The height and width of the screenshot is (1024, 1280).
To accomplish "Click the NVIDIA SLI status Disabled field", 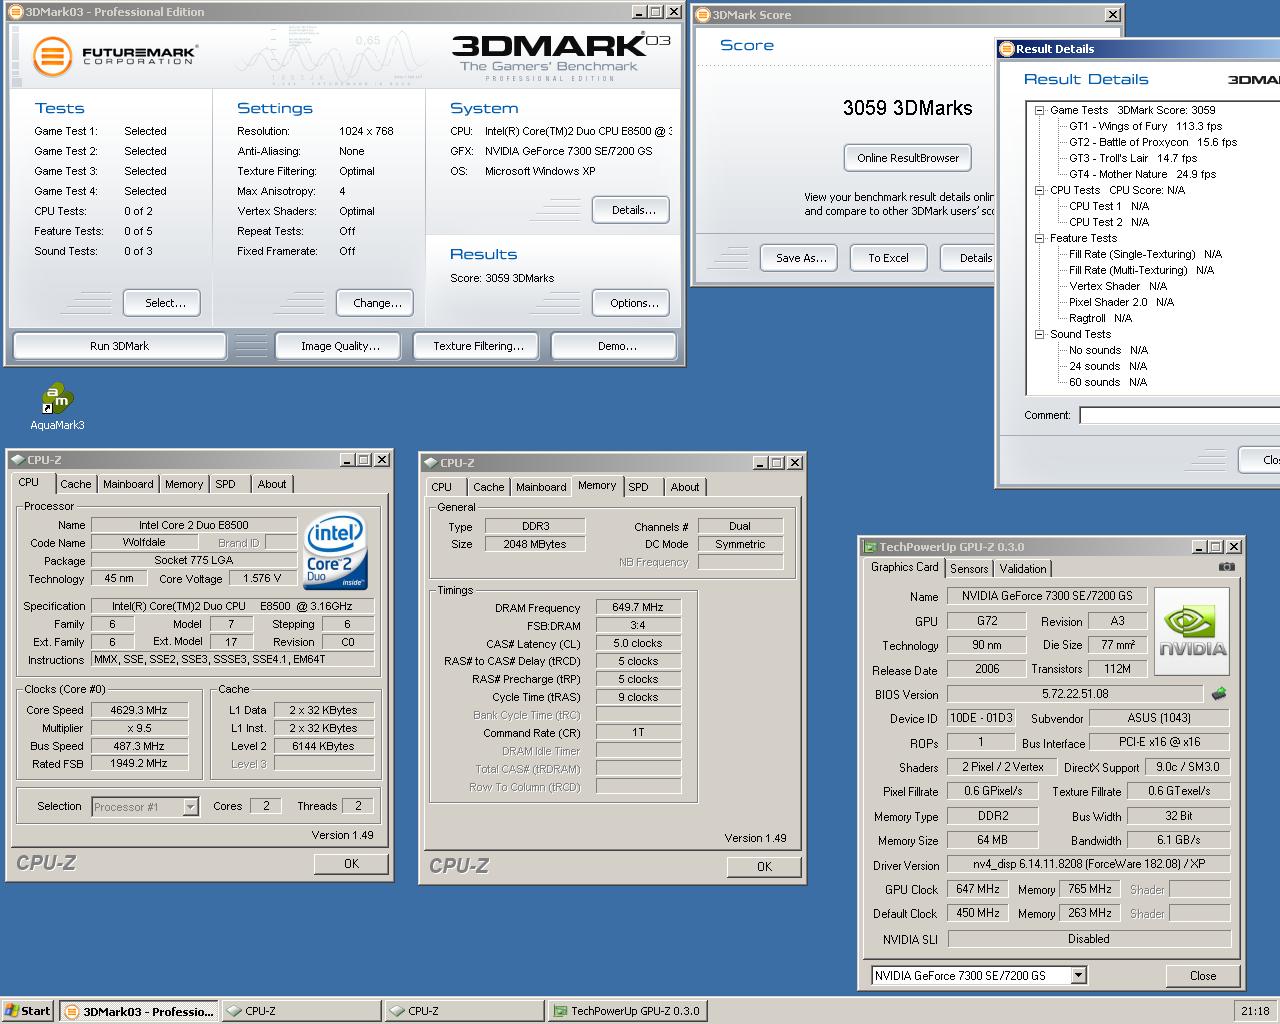I will click(x=1089, y=939).
